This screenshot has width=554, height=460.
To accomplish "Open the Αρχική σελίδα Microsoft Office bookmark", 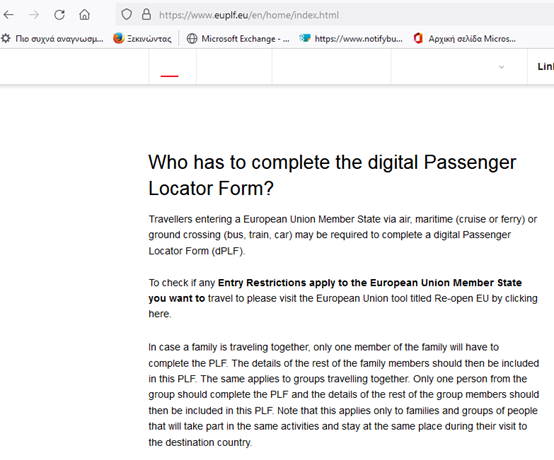I will (x=465, y=39).
